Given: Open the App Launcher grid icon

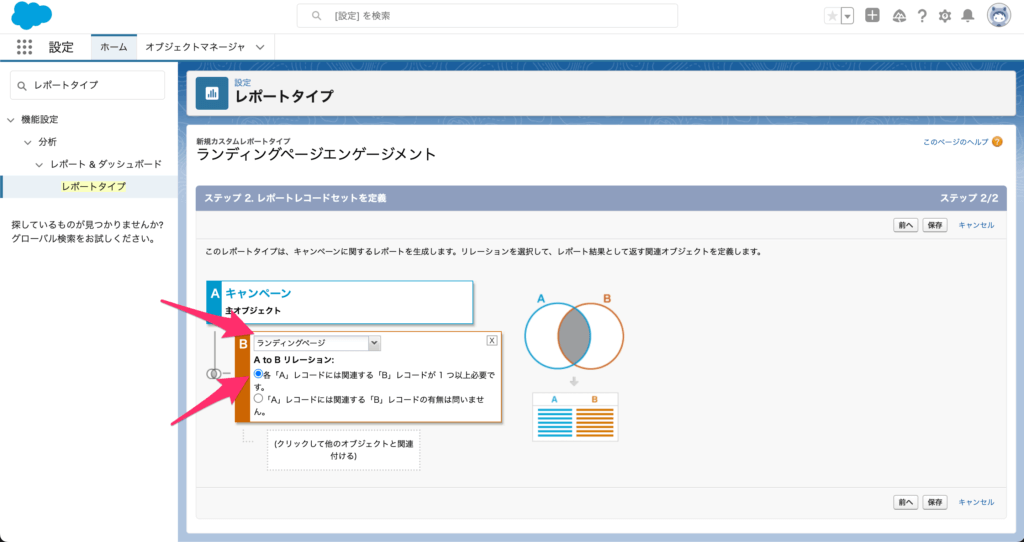Looking at the screenshot, I should pos(24,47).
